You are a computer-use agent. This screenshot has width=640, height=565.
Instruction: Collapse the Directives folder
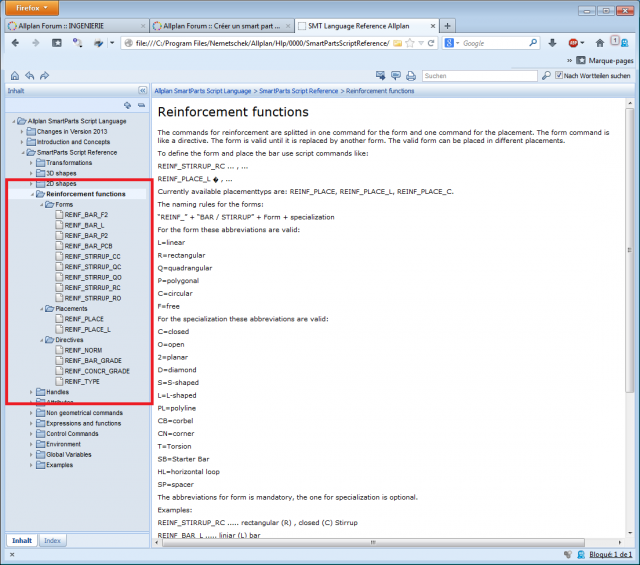pos(41,340)
